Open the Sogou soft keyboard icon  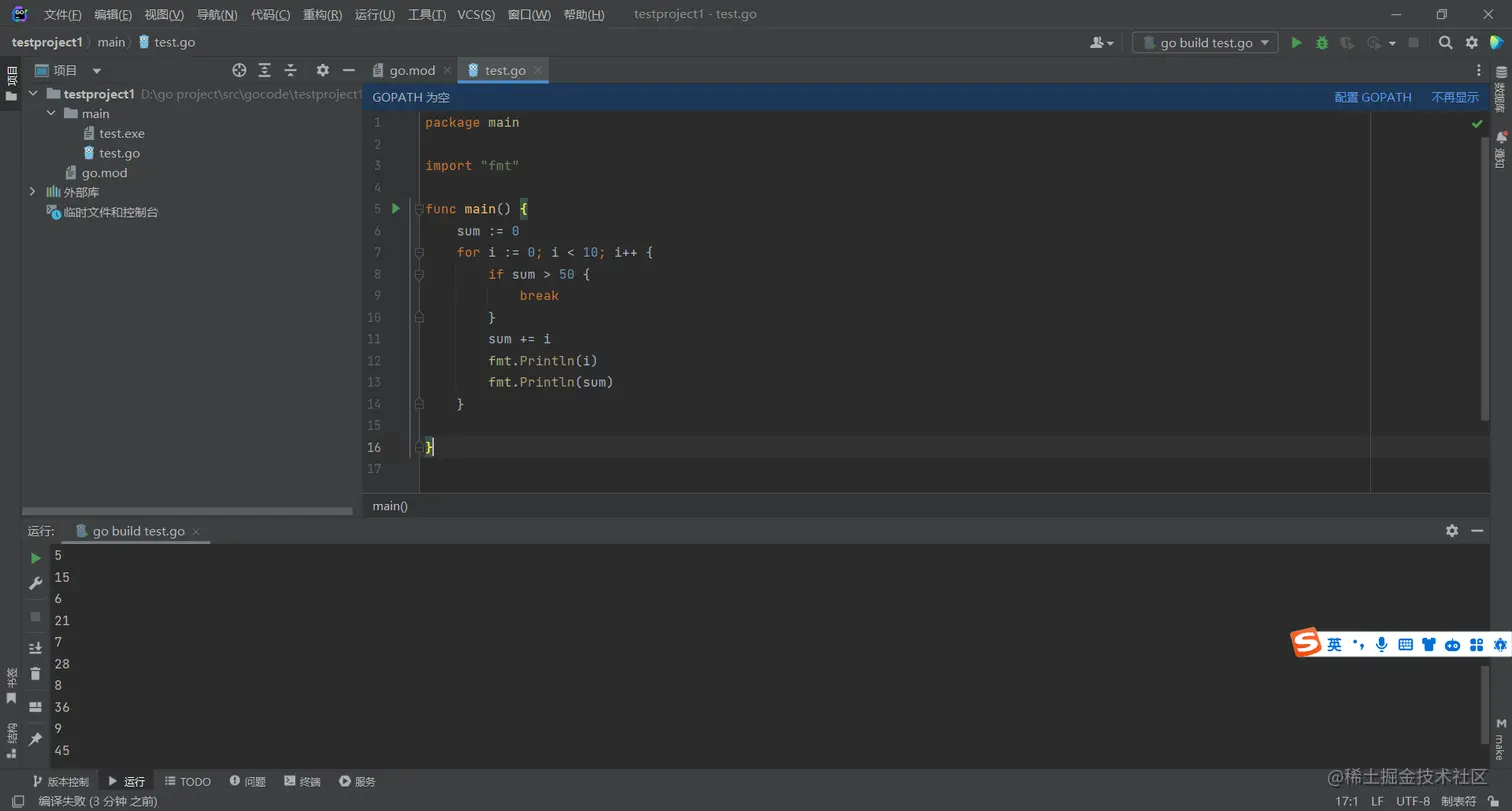(x=1404, y=645)
